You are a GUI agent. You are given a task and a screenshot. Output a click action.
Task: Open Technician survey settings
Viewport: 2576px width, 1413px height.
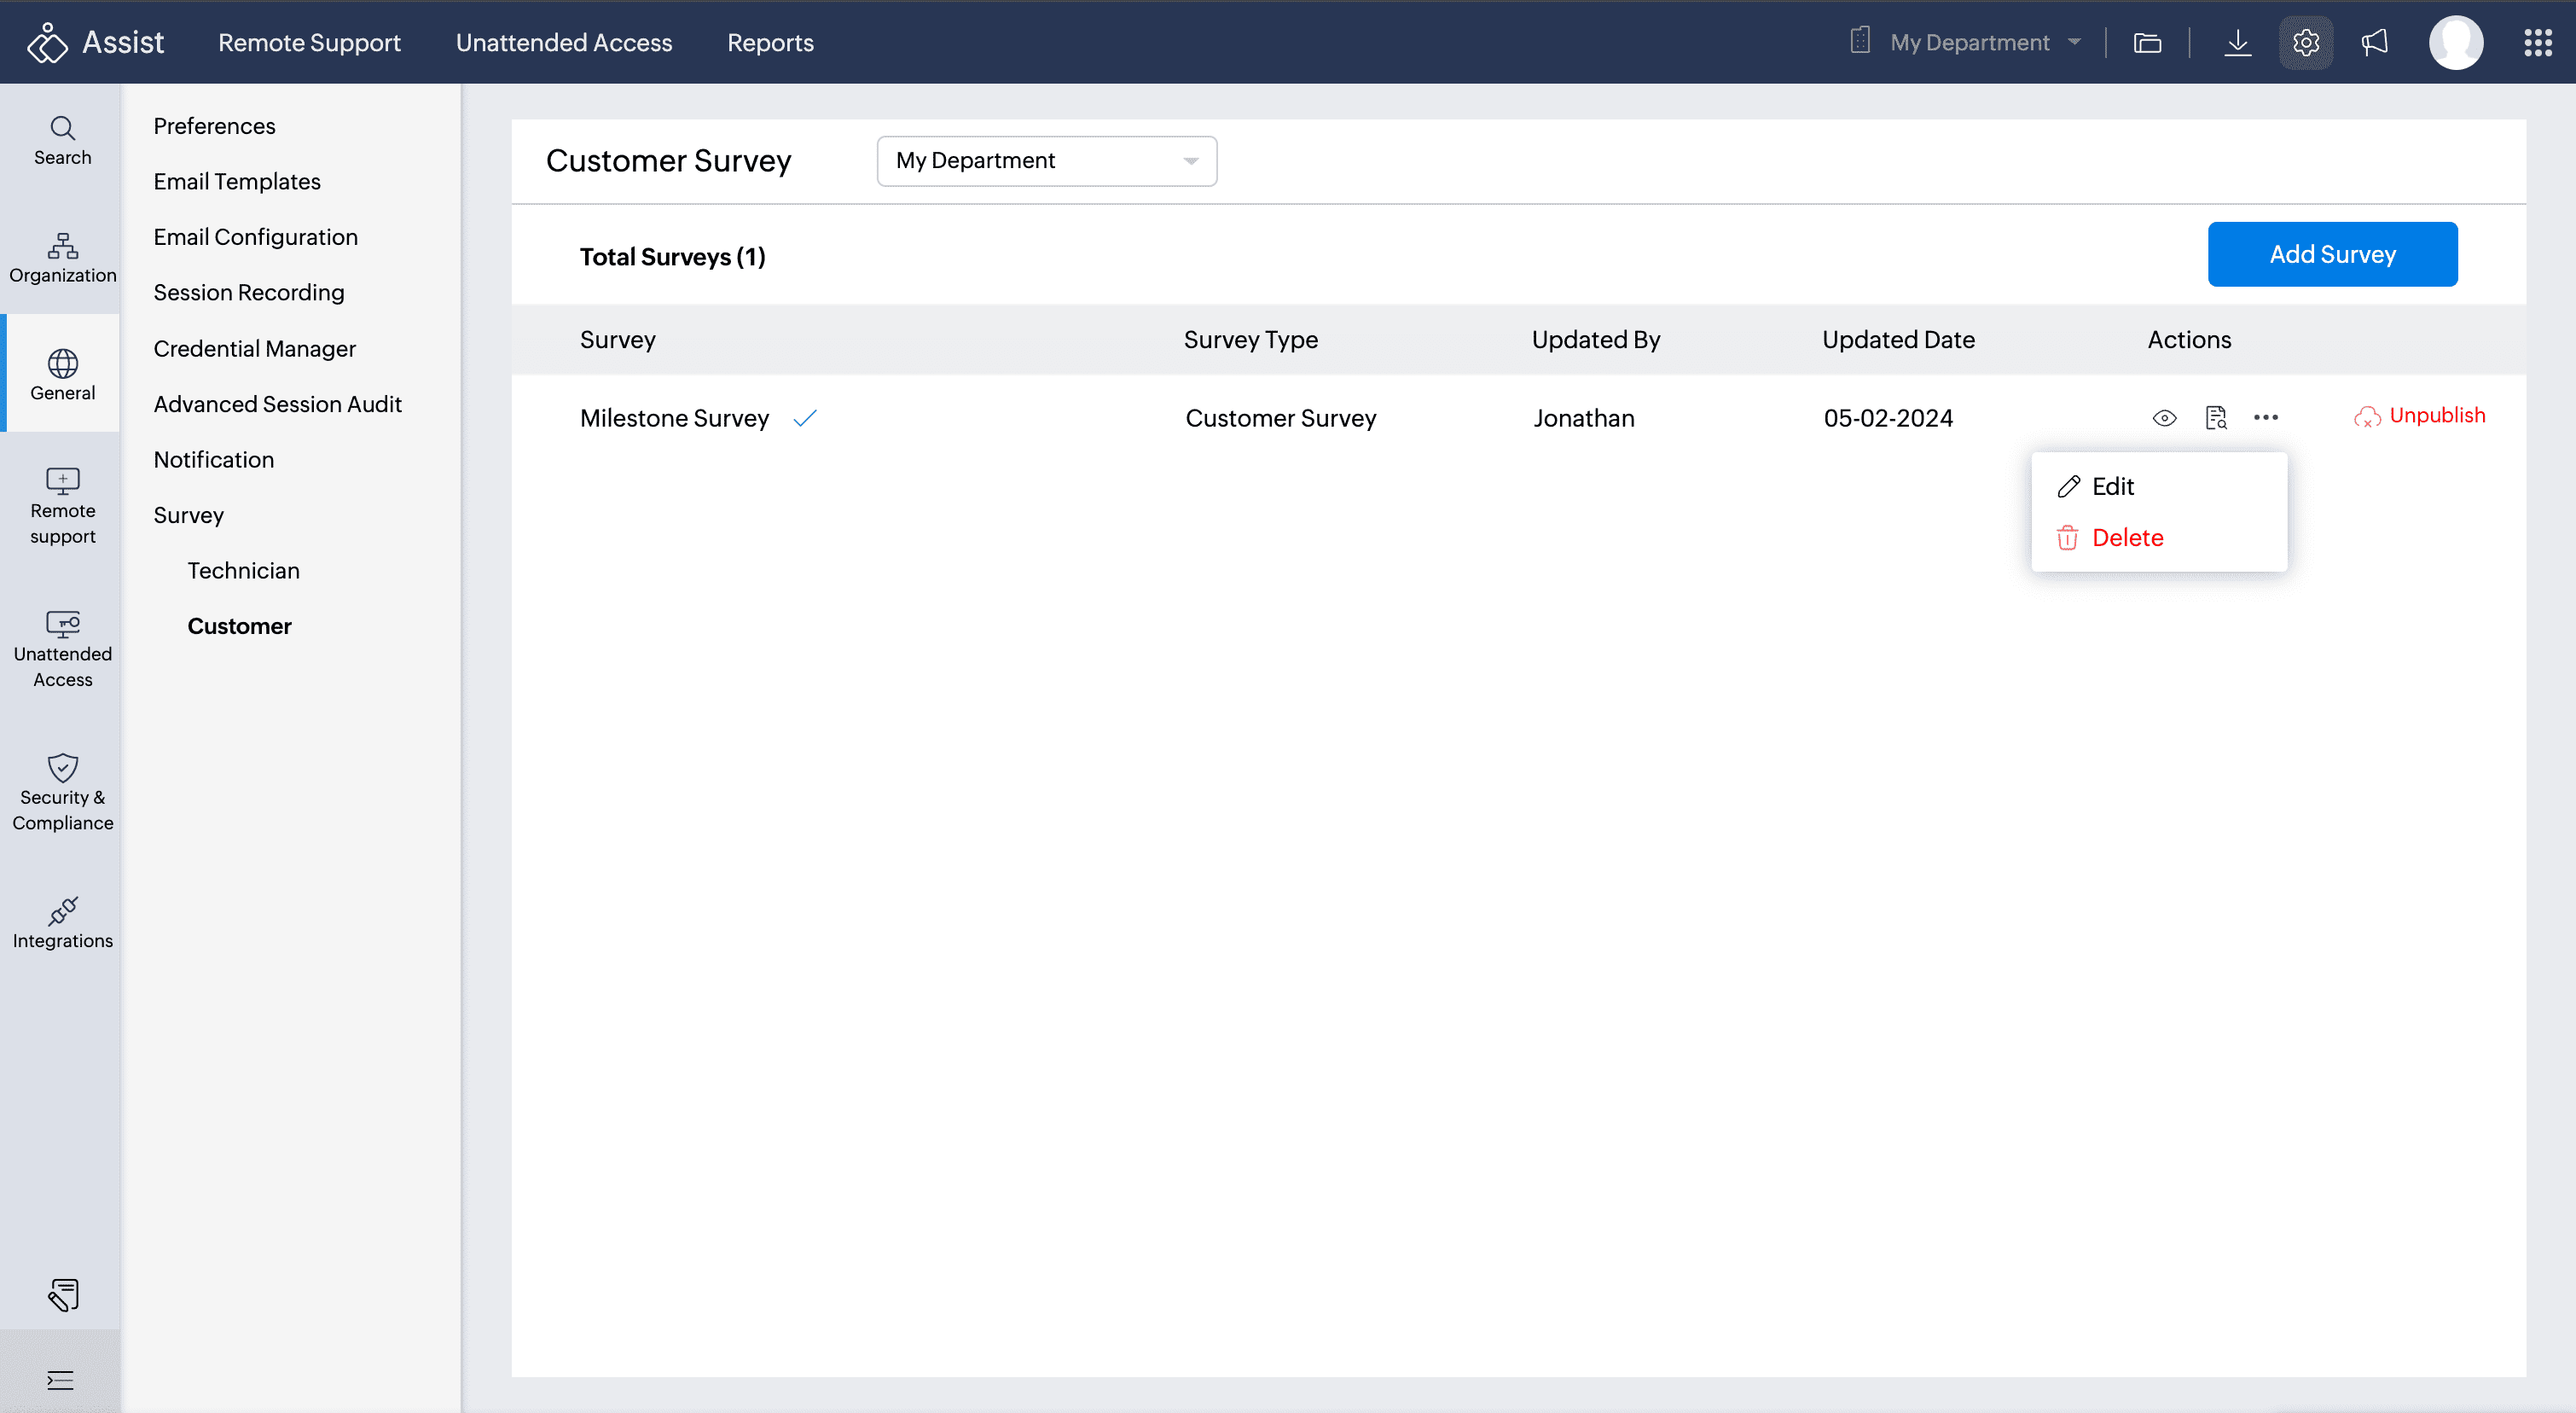pos(243,571)
